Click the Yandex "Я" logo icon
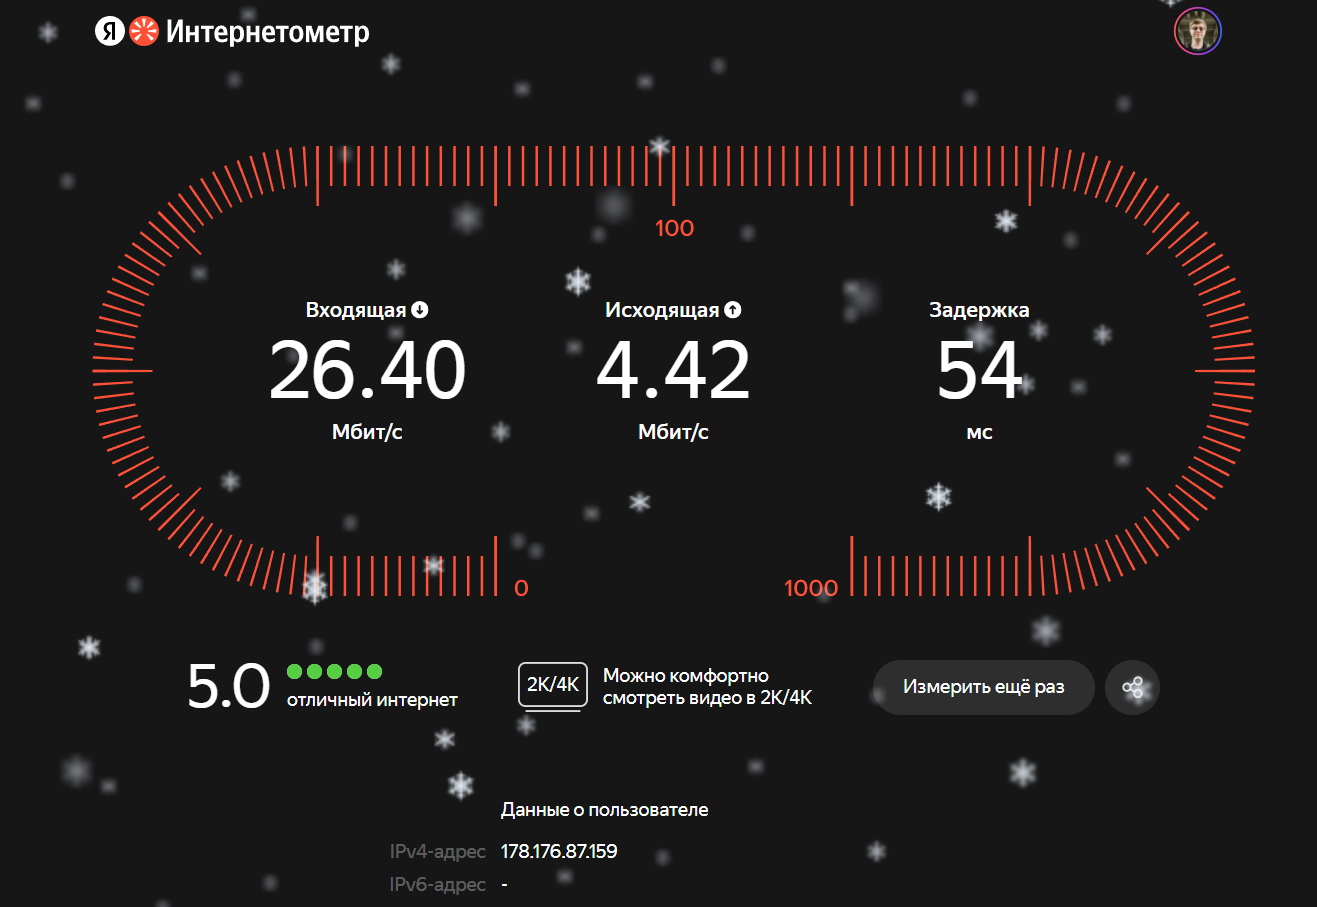Viewport: 1317px width, 907px height. (109, 32)
